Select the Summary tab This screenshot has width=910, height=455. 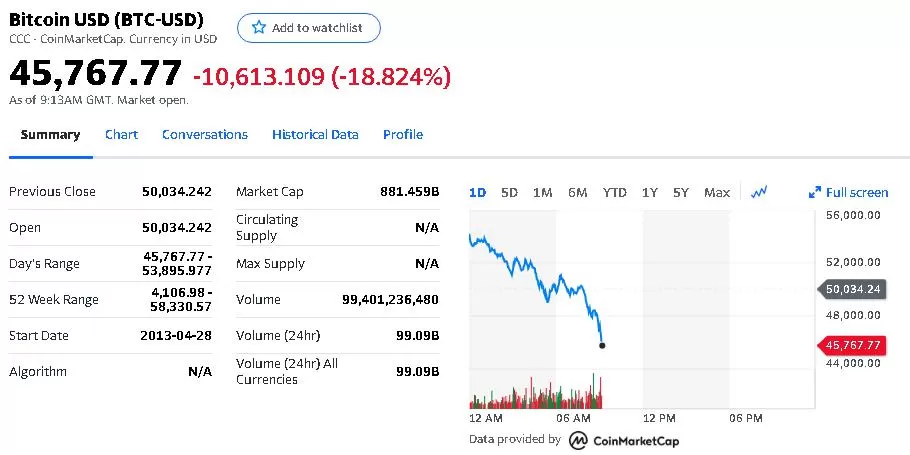50,135
